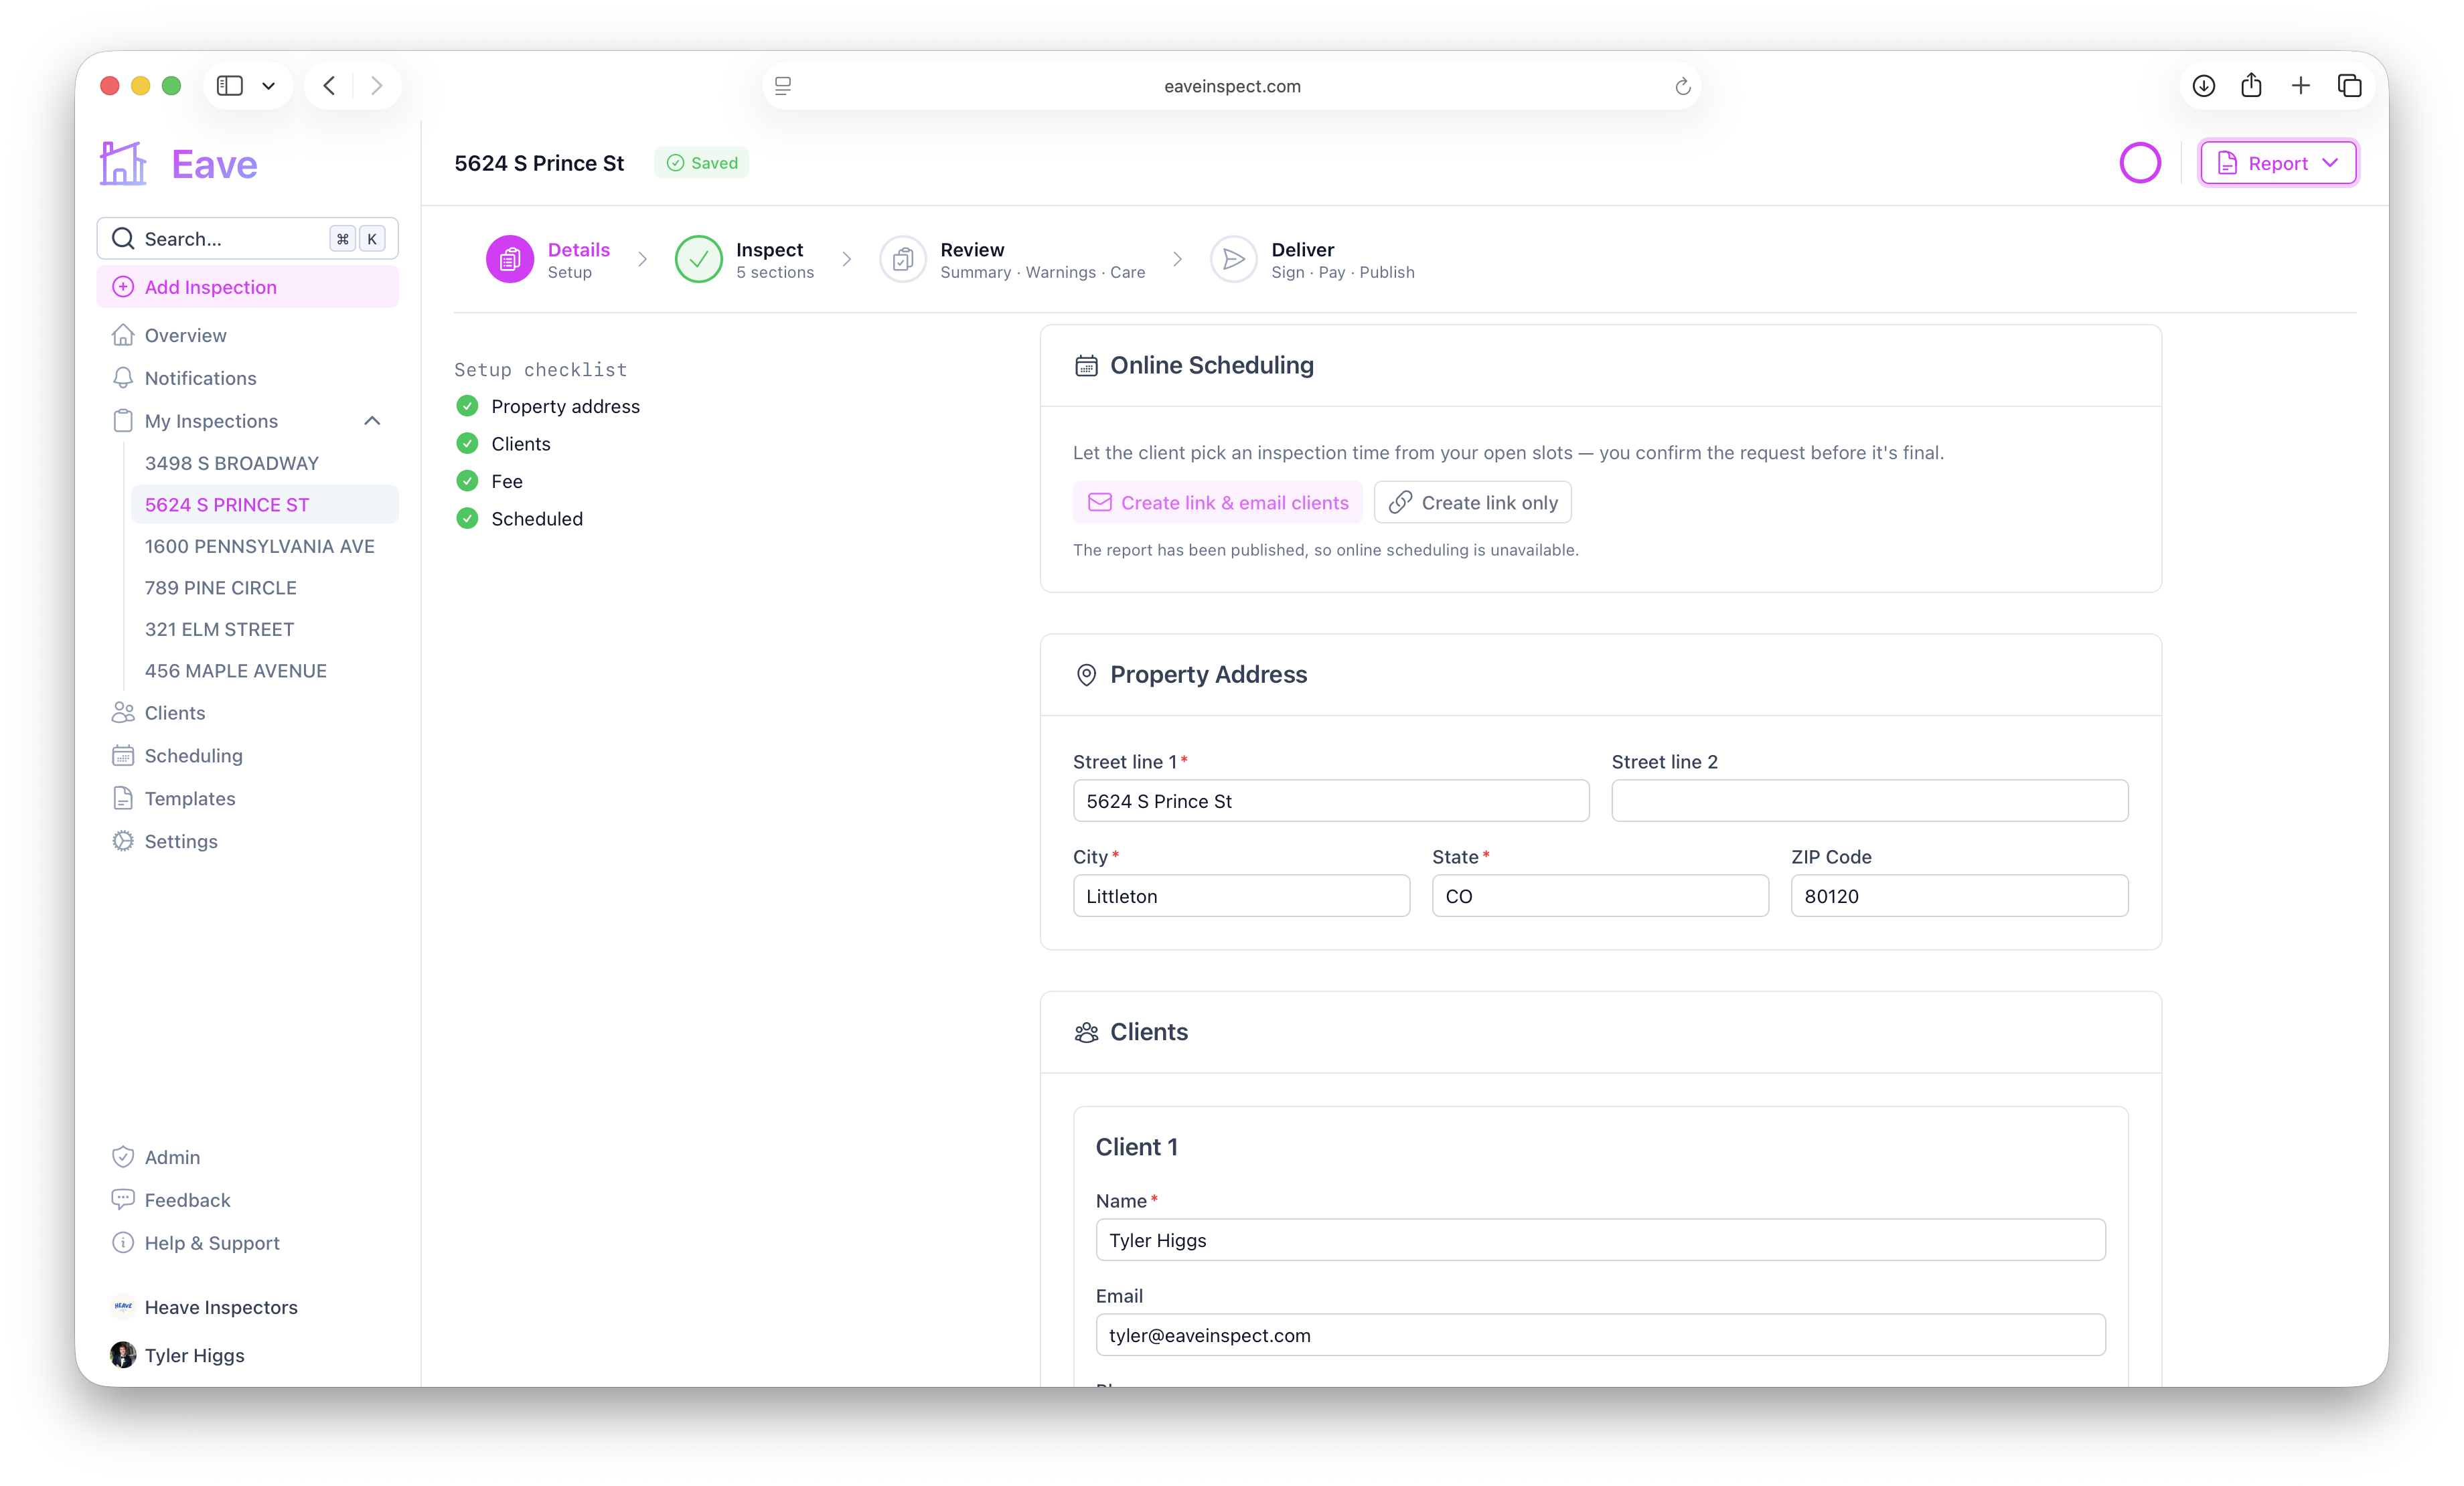Open the Report dropdown

(x=2279, y=163)
